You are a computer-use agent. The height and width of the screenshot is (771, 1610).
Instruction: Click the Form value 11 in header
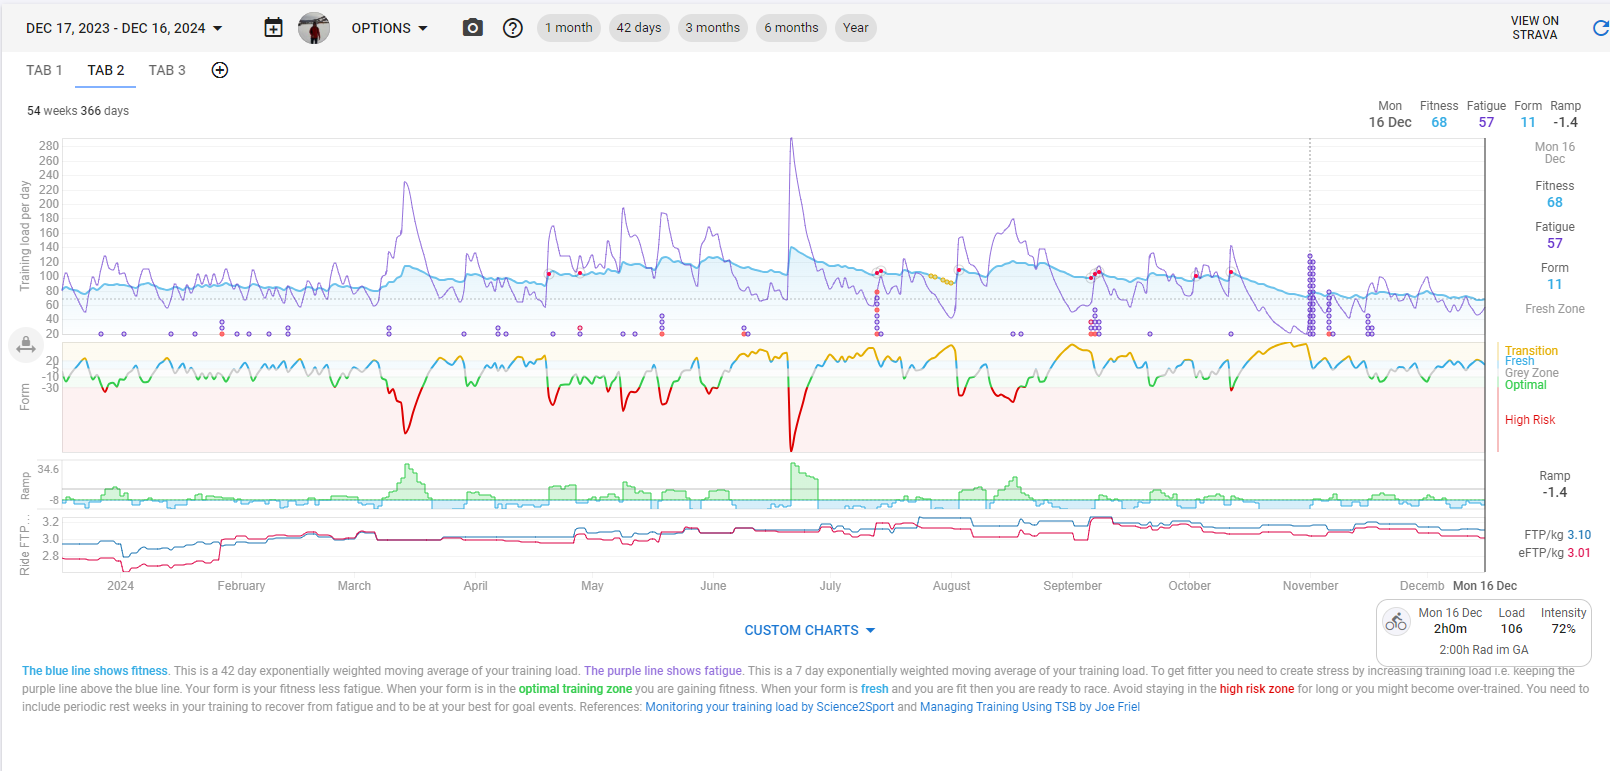tap(1528, 122)
